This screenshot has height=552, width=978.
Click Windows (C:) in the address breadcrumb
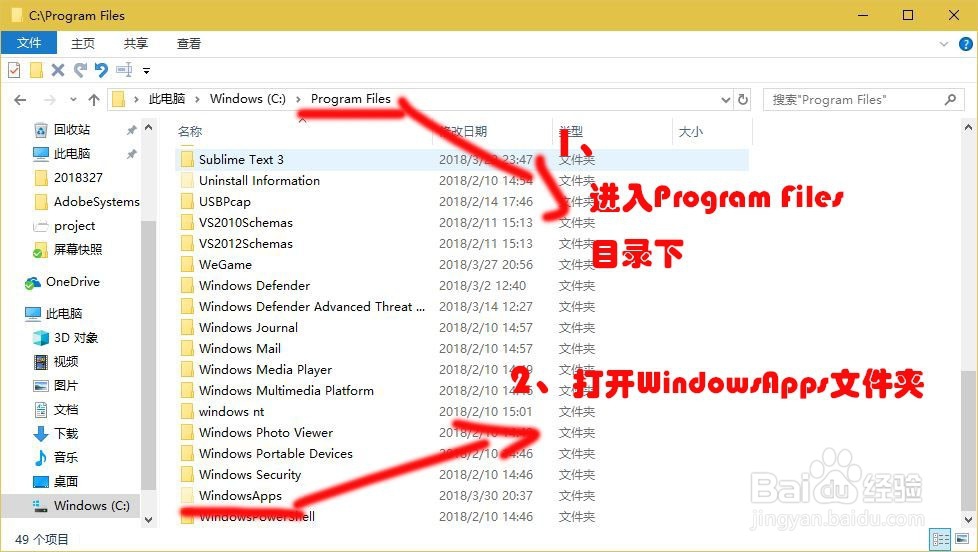[x=248, y=99]
